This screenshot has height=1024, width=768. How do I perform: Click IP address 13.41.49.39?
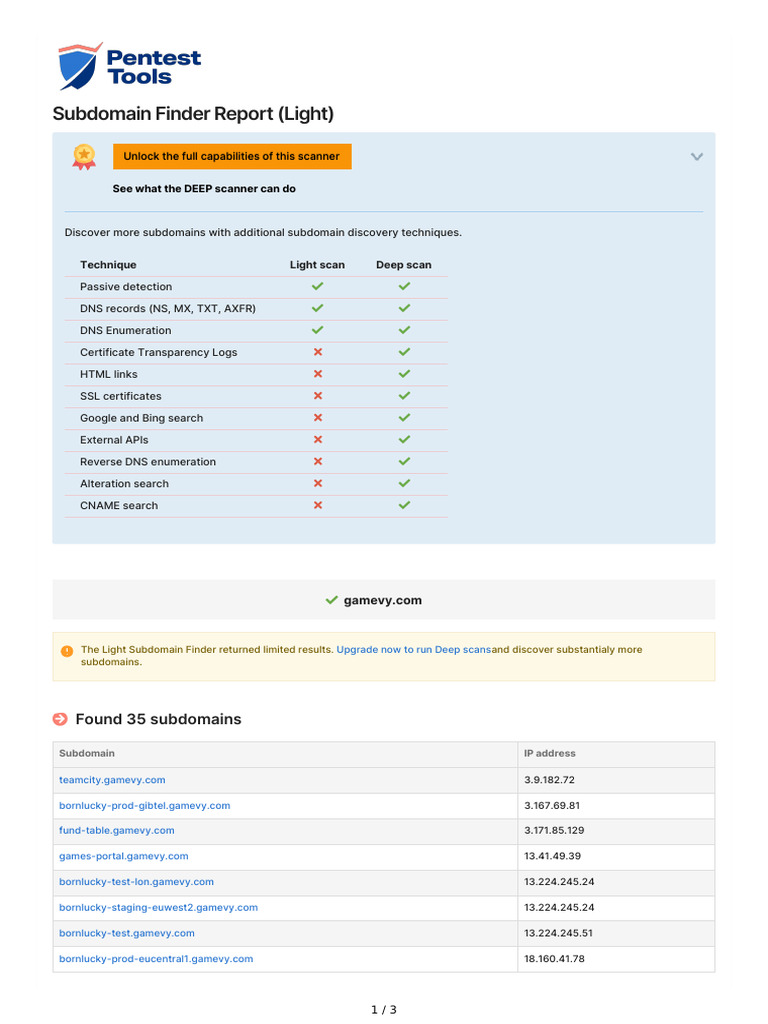coord(552,856)
